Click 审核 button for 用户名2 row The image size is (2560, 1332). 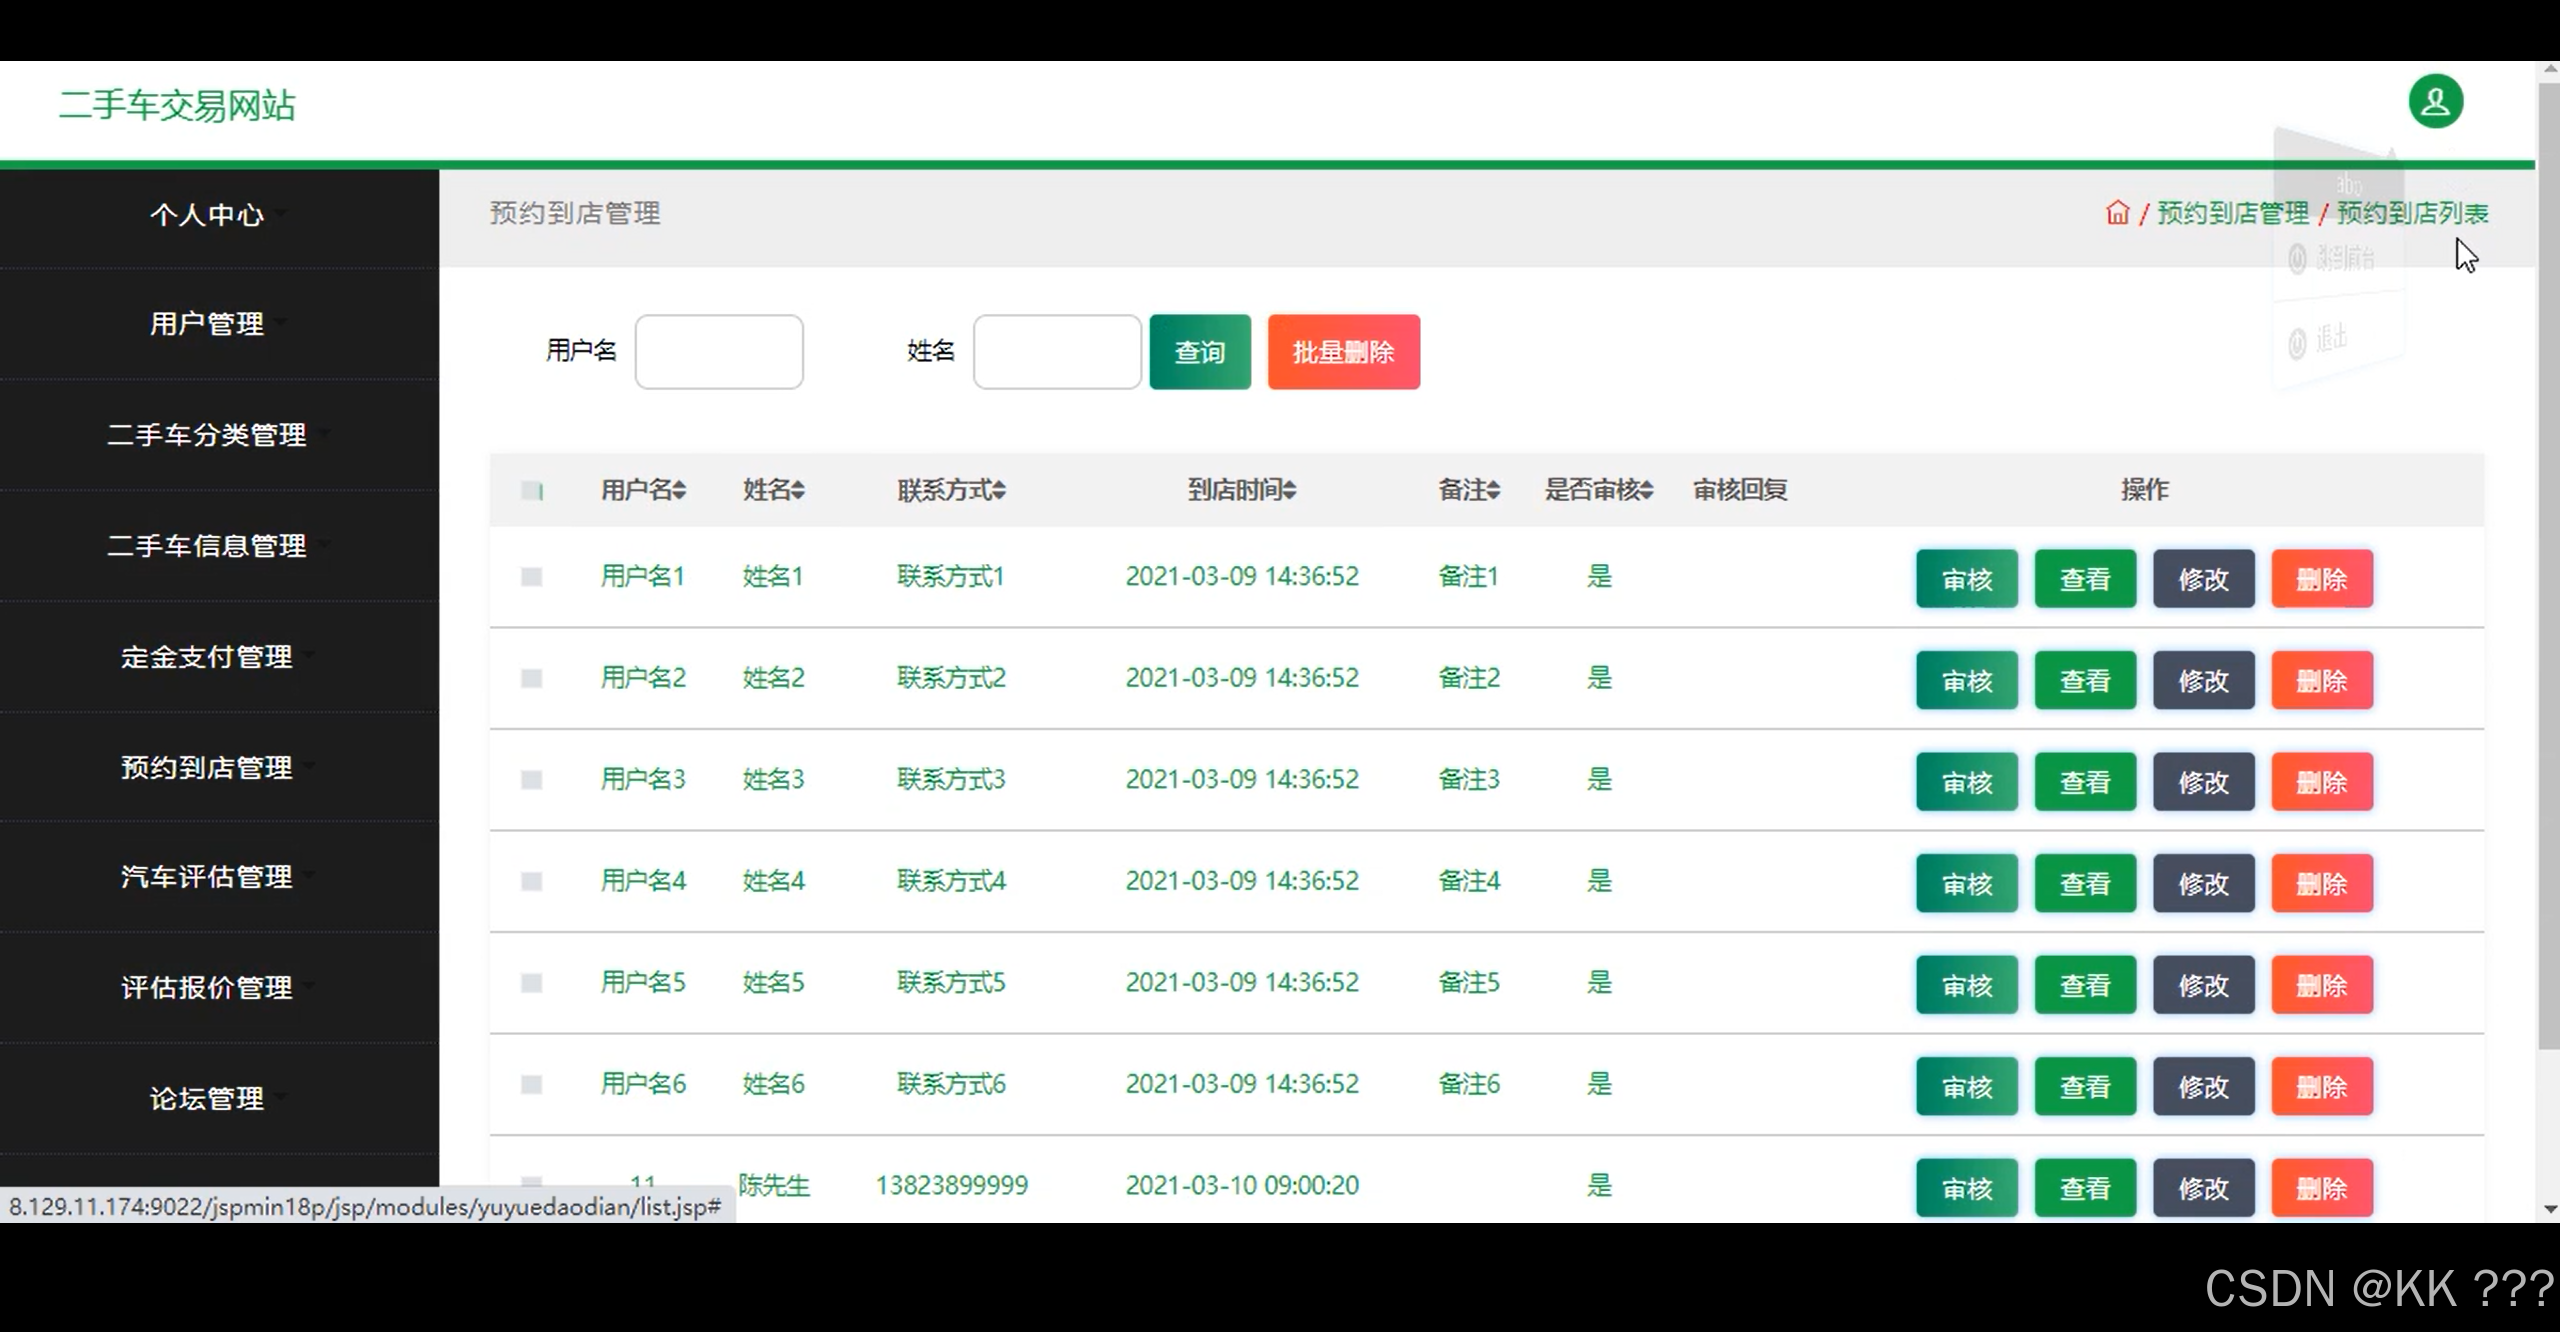coord(1966,681)
